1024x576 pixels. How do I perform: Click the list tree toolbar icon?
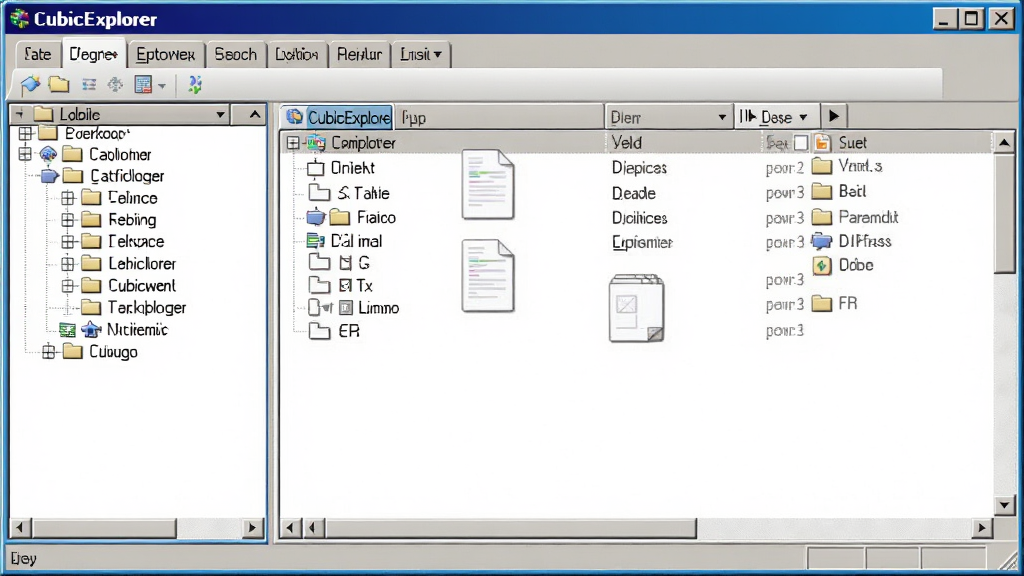point(89,84)
